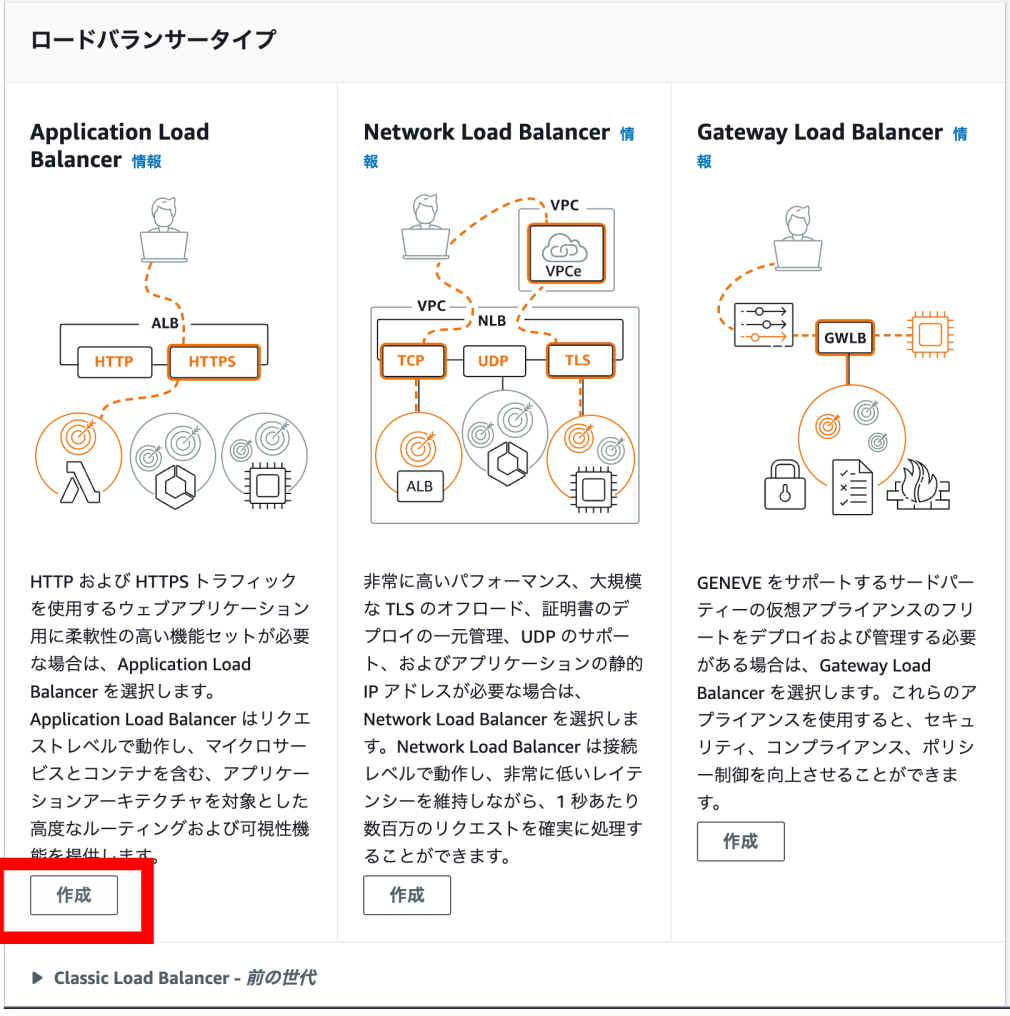Click the compliance checklist icon in the Gateway diagram
The image size is (1010, 1016).
850,485
